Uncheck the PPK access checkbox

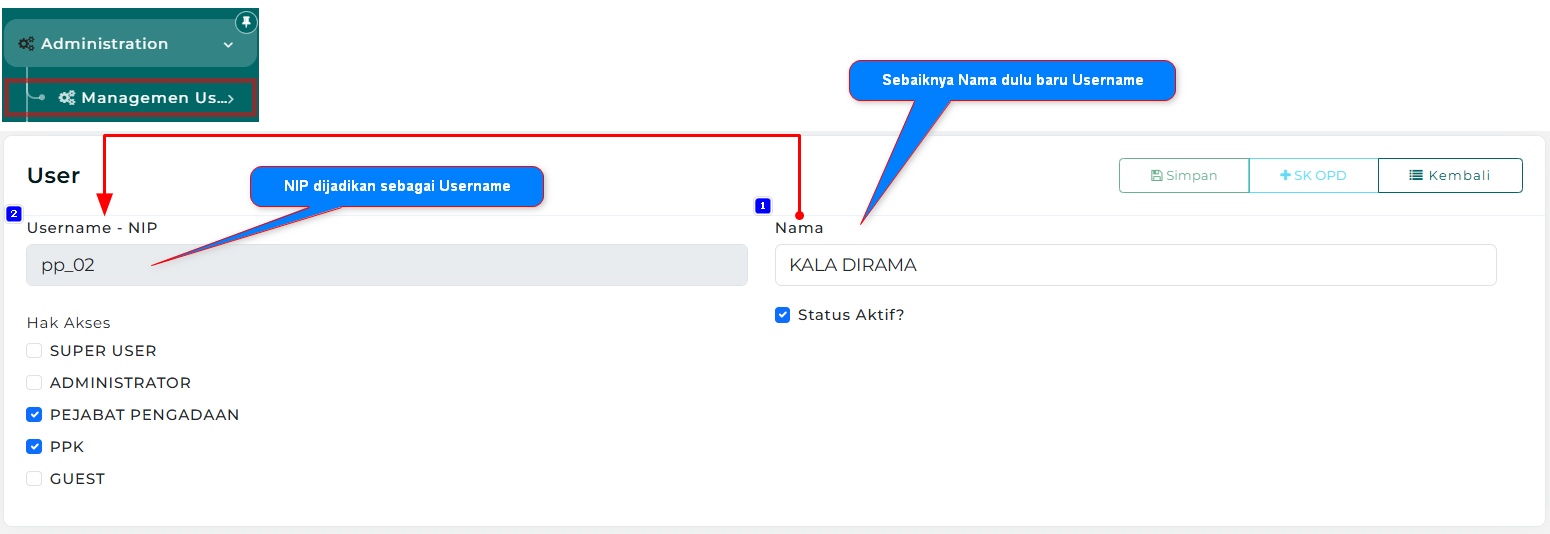pos(34,447)
